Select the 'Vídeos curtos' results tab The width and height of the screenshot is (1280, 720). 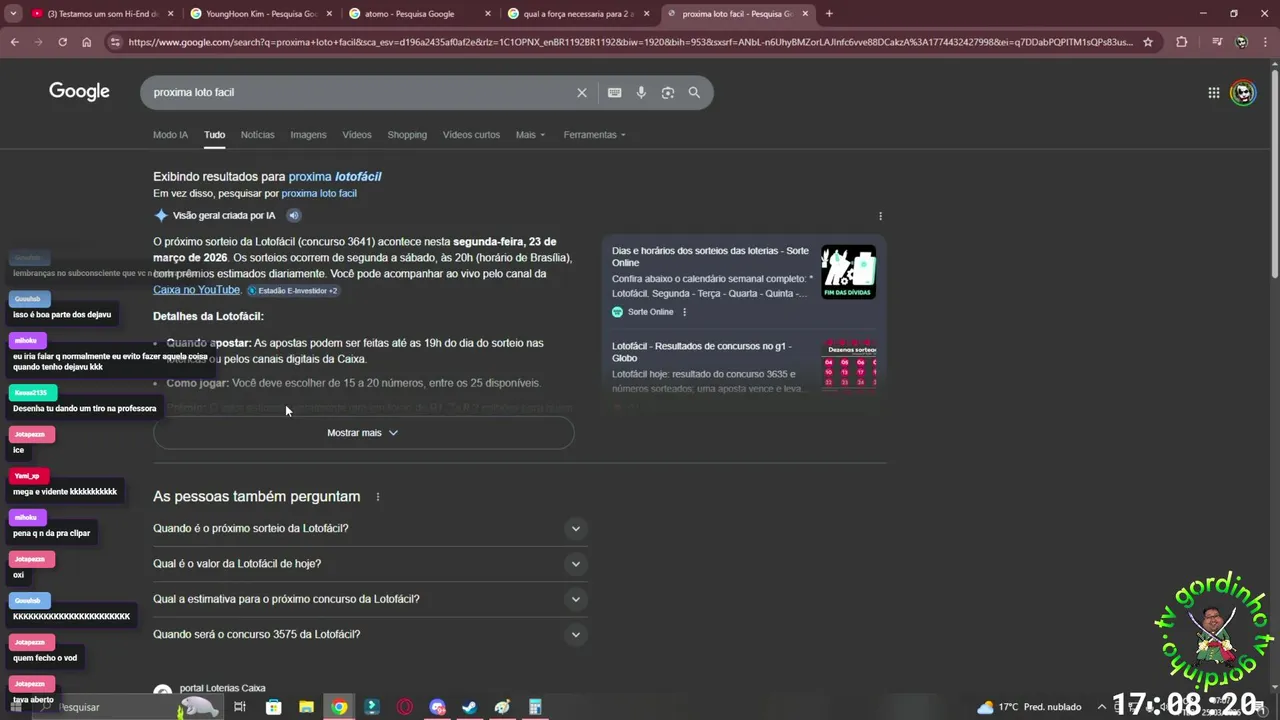coord(471,135)
